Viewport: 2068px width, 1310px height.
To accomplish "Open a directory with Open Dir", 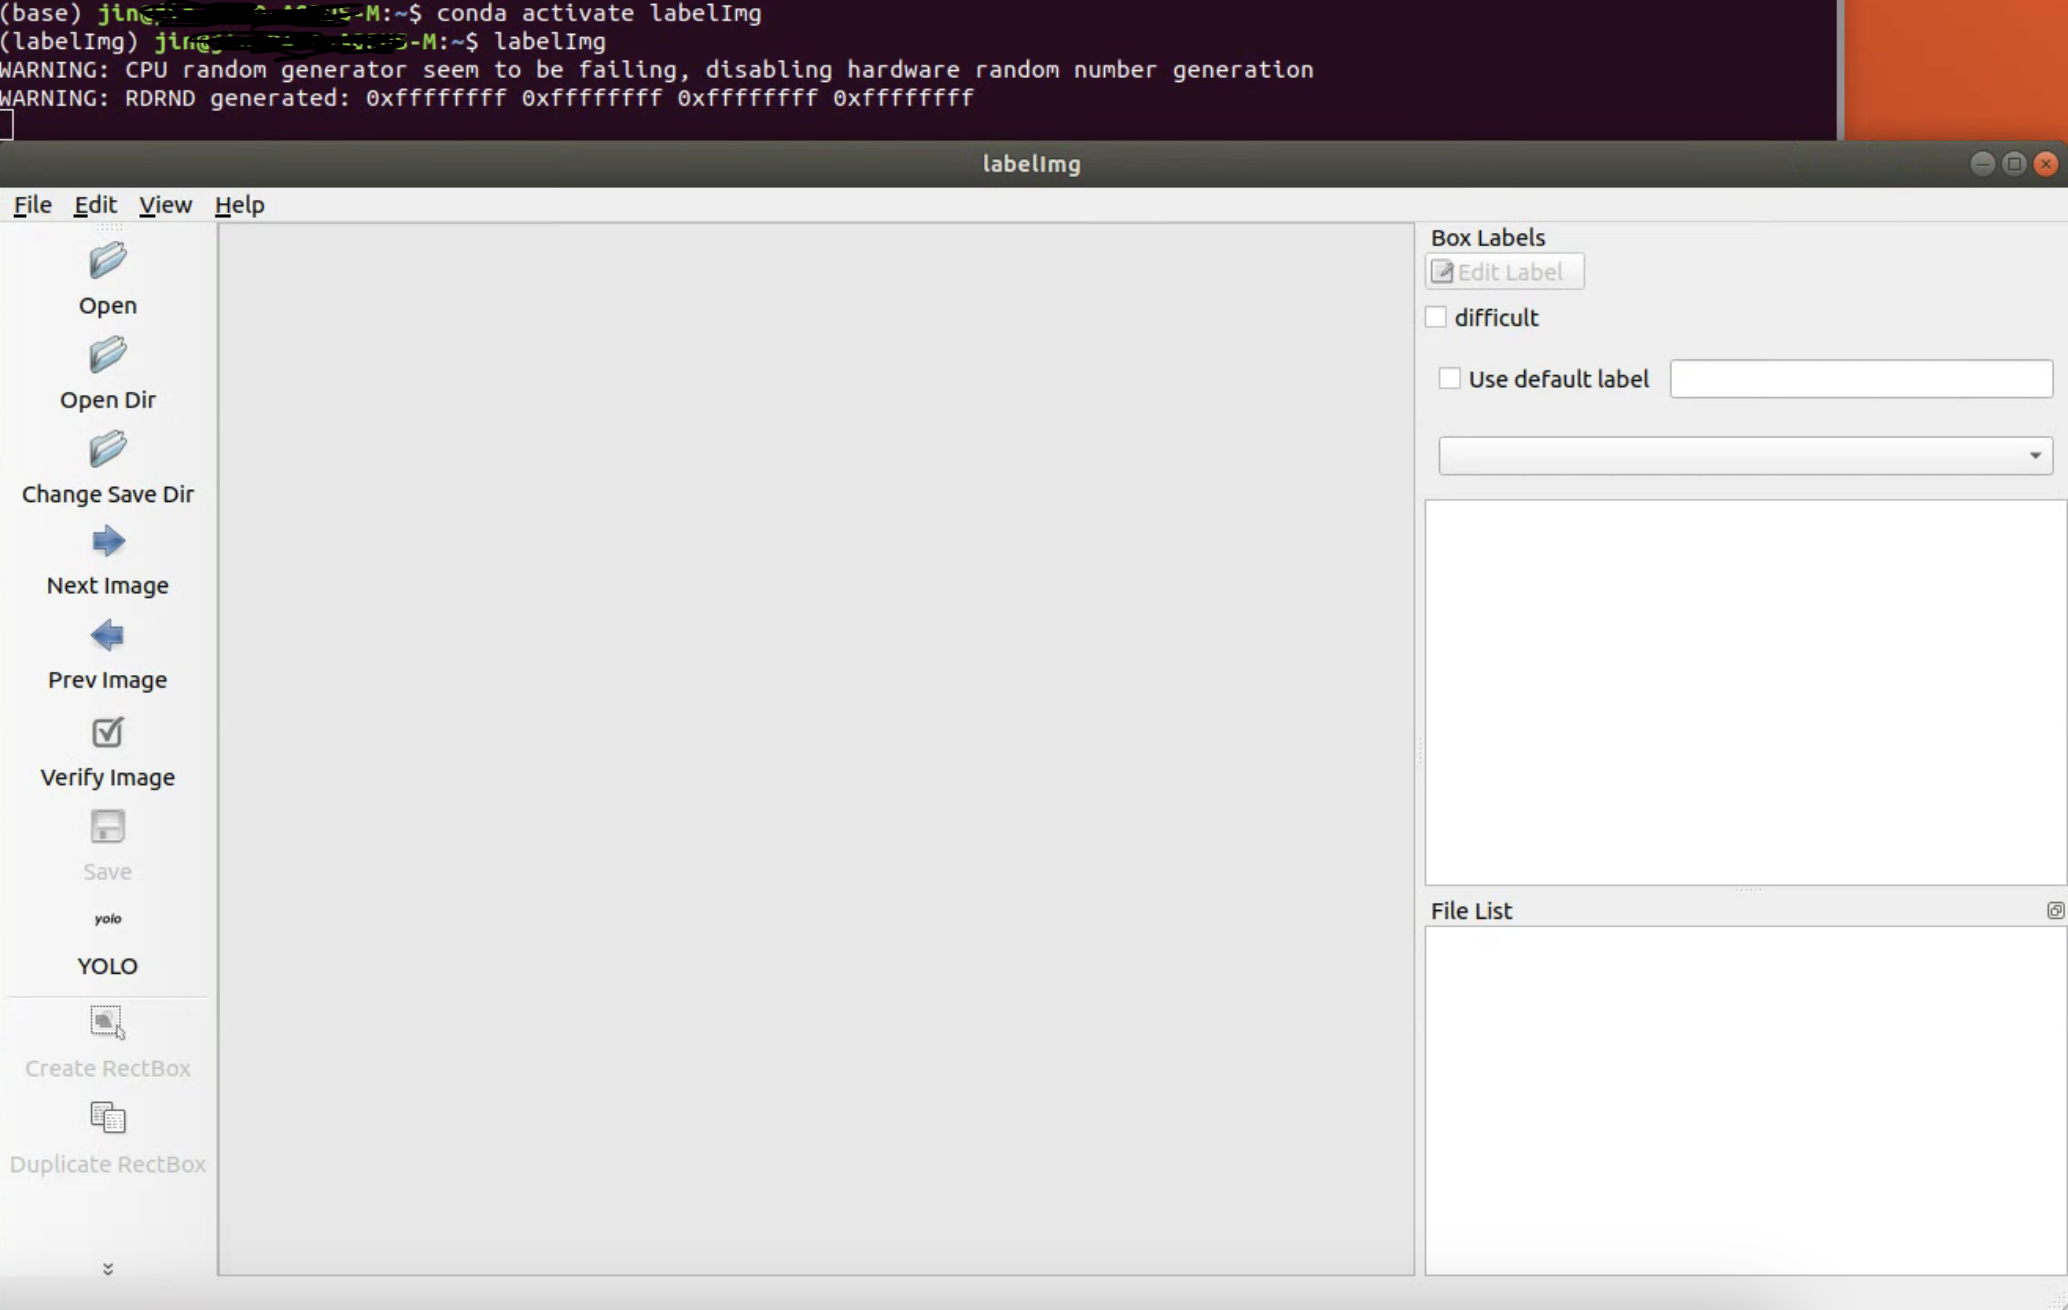I will 107,356.
